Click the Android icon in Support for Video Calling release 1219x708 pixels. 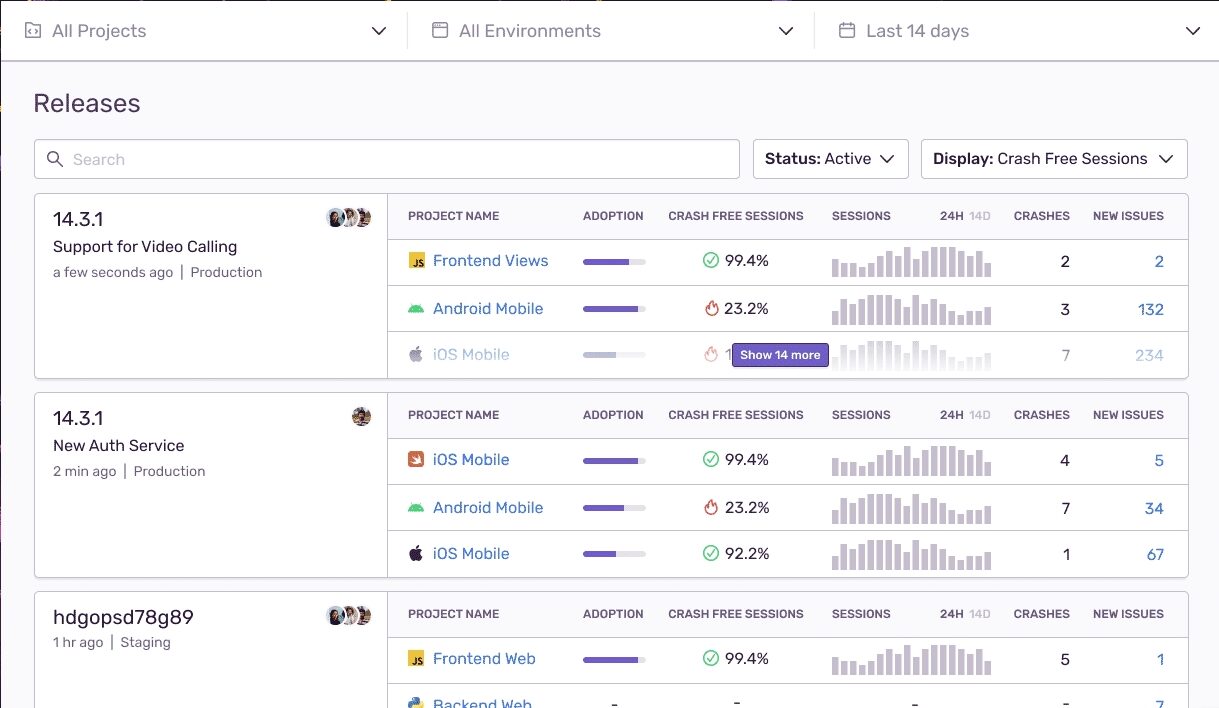pyautogui.click(x=416, y=309)
